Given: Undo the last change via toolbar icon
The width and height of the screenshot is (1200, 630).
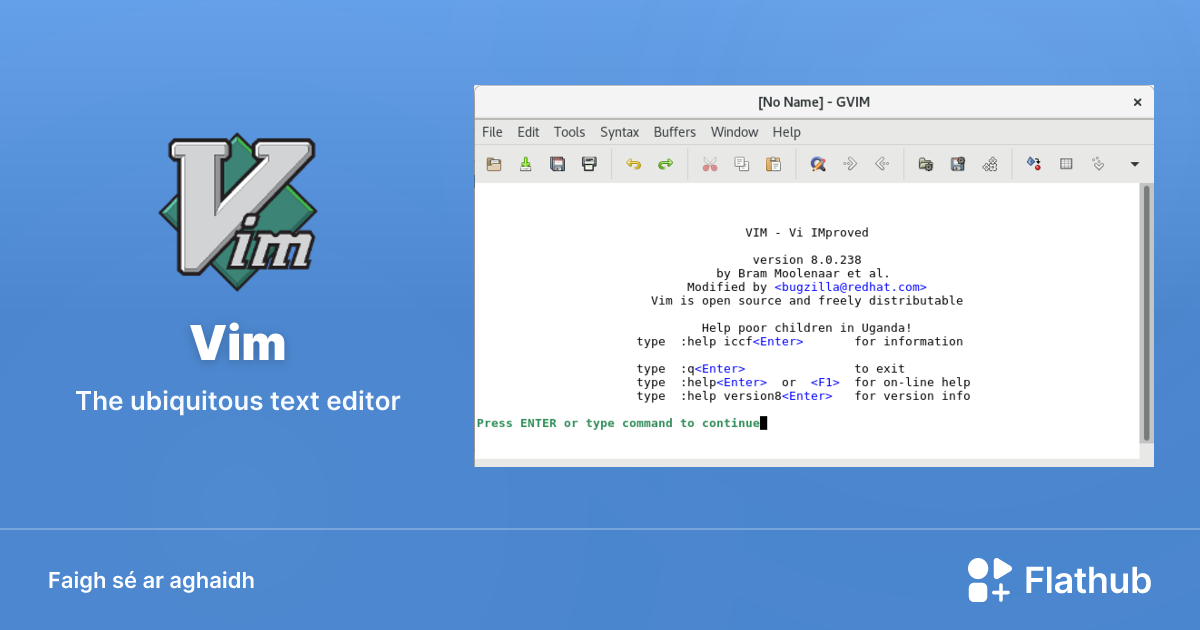Looking at the screenshot, I should pyautogui.click(x=633, y=163).
